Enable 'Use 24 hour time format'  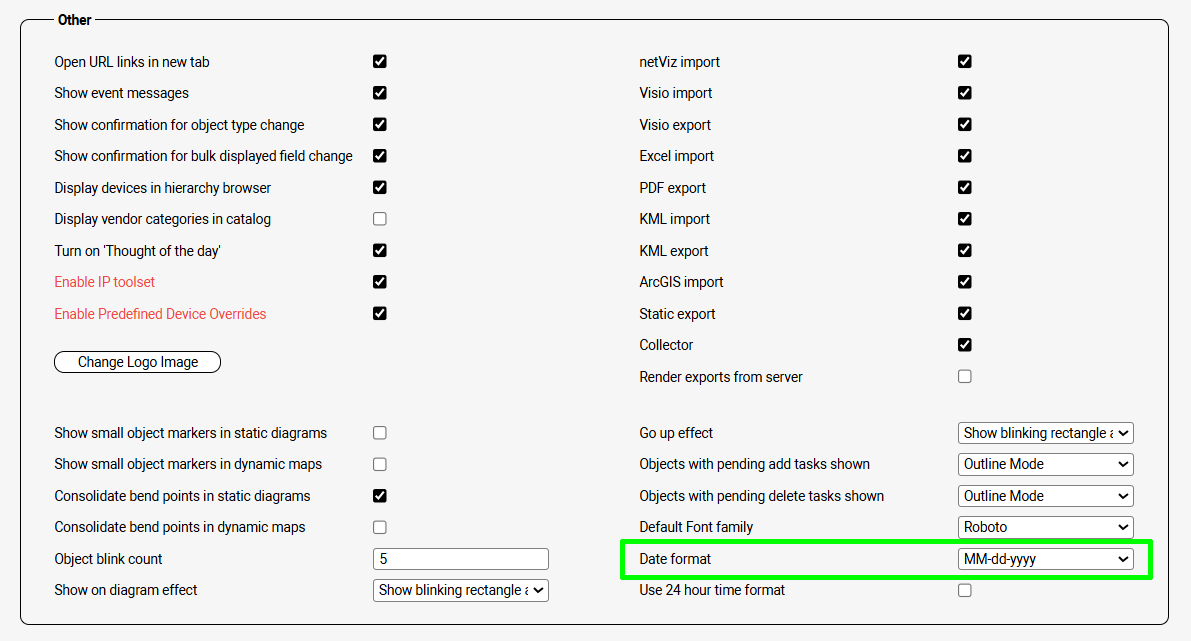click(x=965, y=590)
